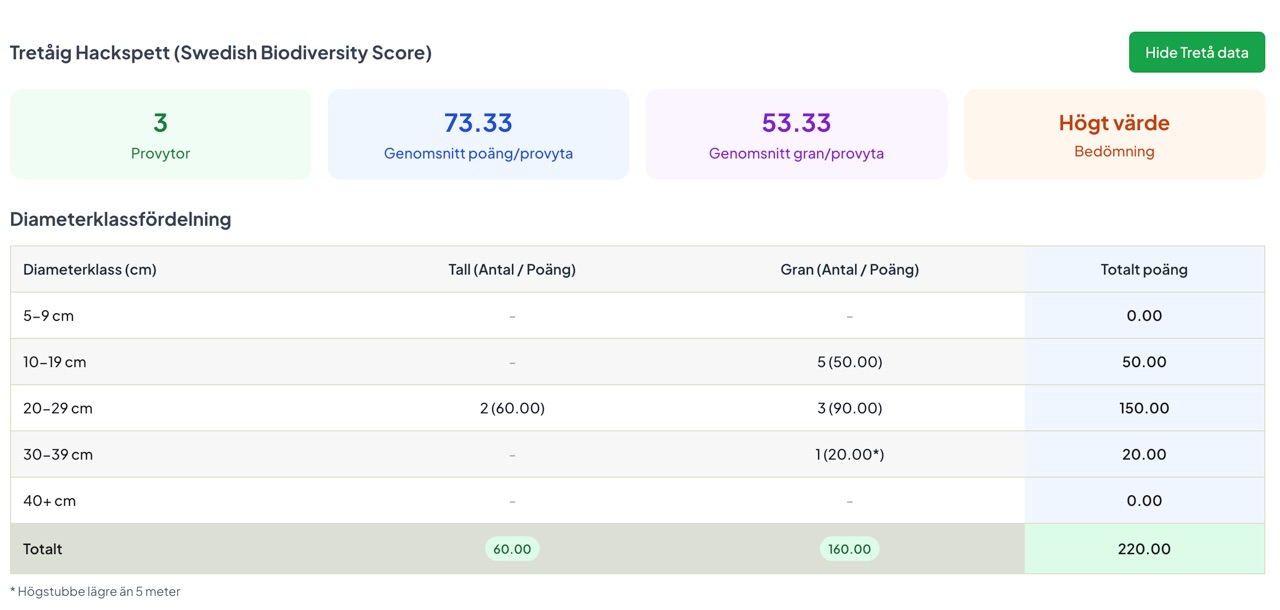Click the Tall (Antal / Poäng) column header
Viewport: 1280px width, 610px height.
coord(512,269)
